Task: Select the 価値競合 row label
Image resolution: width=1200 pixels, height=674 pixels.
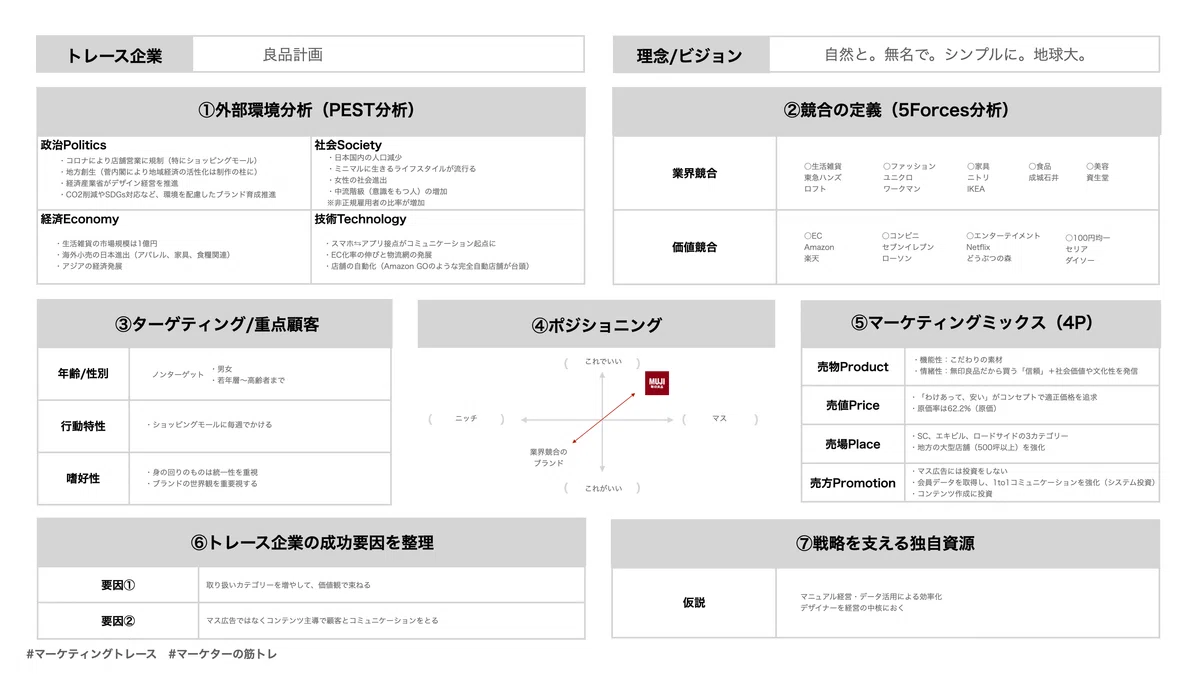Action: 694,246
